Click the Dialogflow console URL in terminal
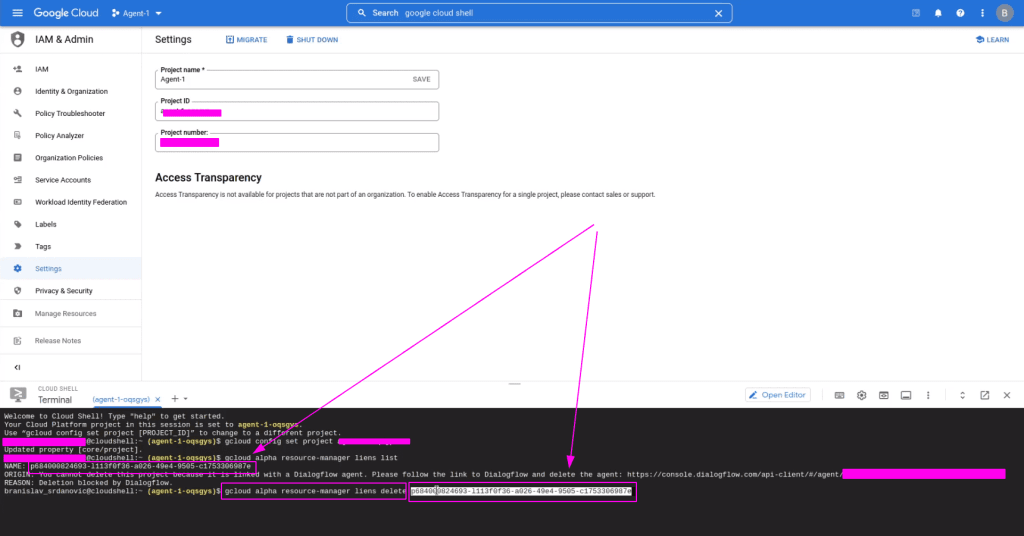This screenshot has width=1024, height=536. [x=734, y=475]
